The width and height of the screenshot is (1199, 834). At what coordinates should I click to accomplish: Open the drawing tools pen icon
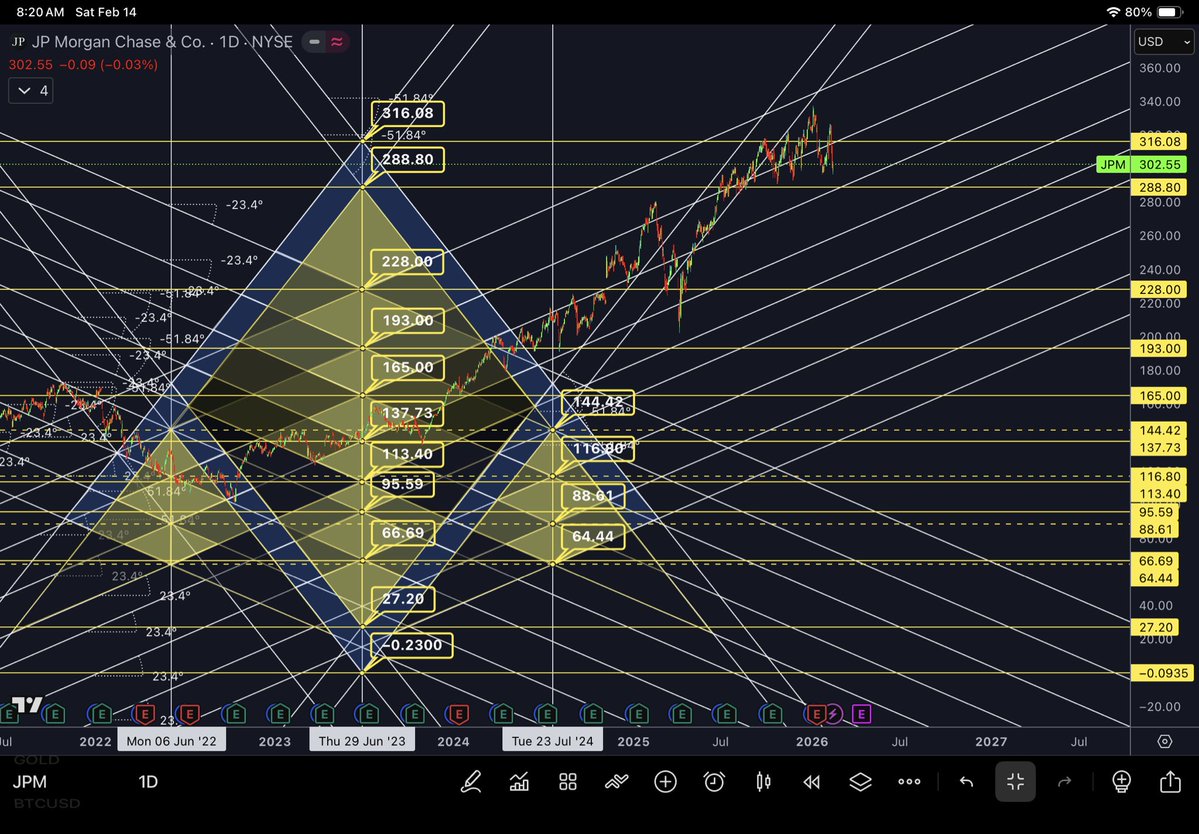tap(470, 781)
